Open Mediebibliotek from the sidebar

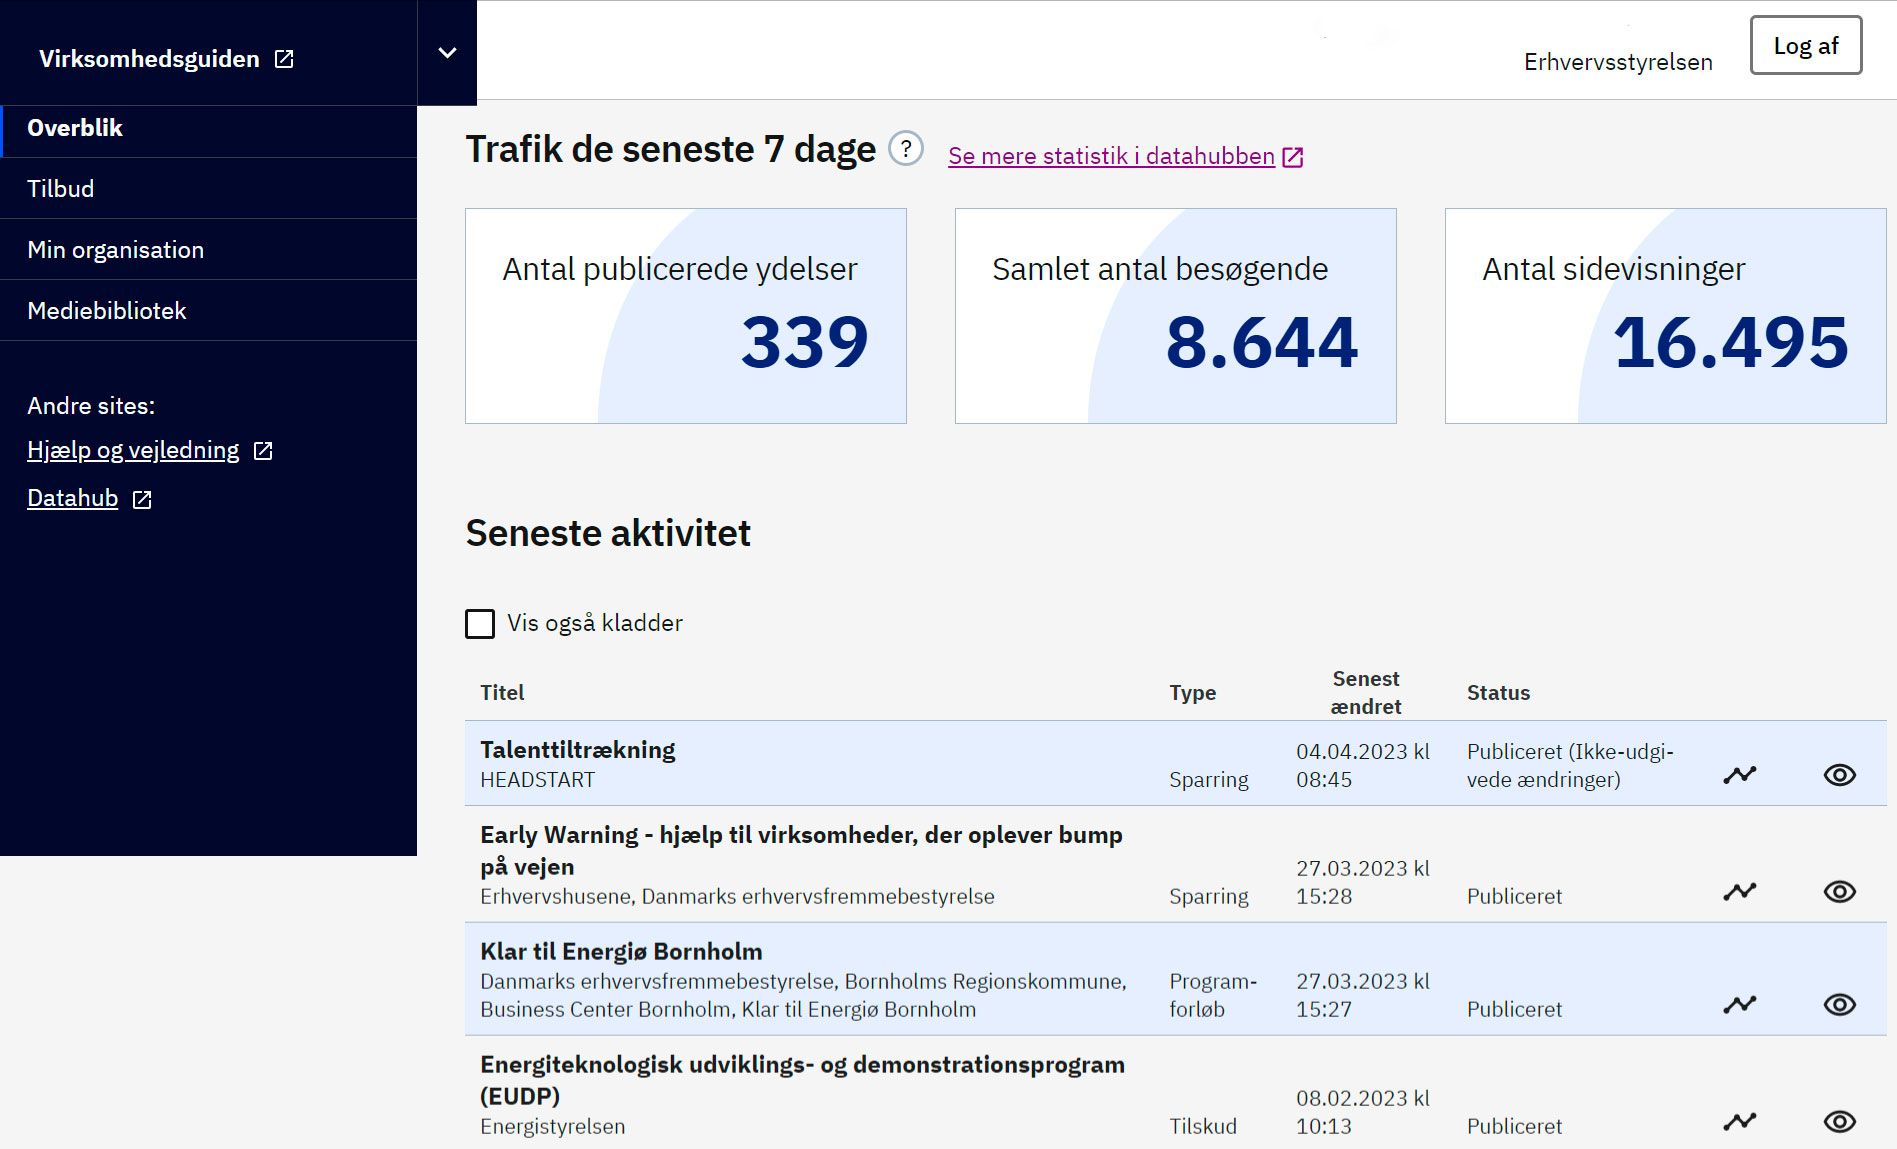click(x=107, y=311)
